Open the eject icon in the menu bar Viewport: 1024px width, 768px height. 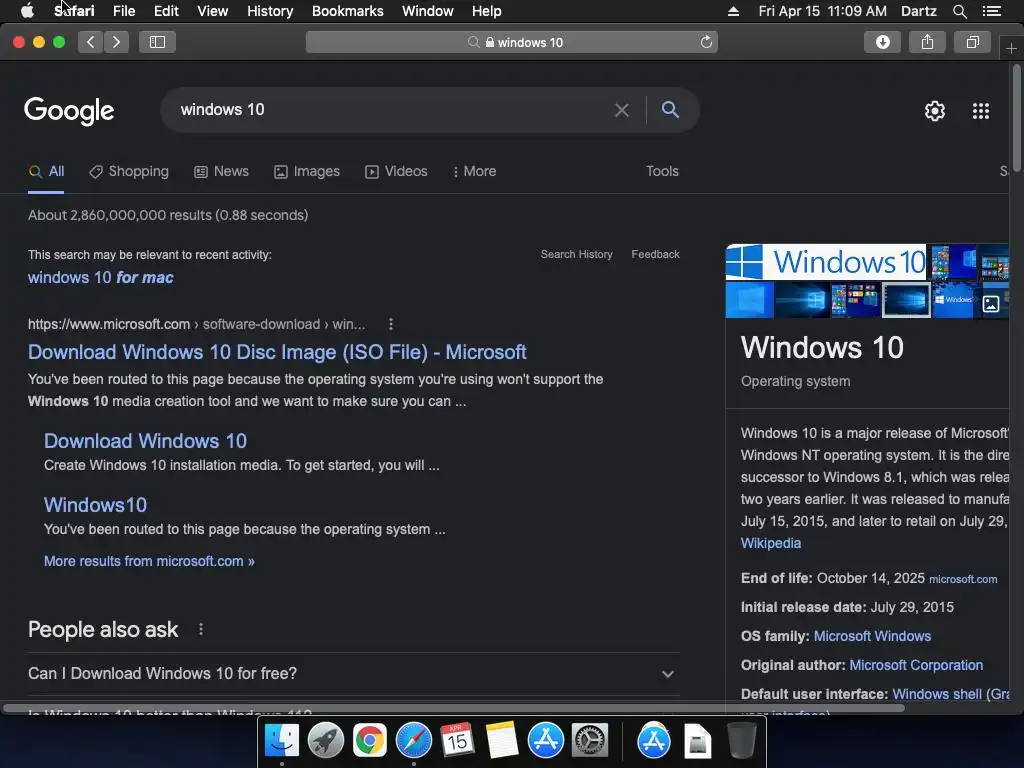[x=733, y=11]
